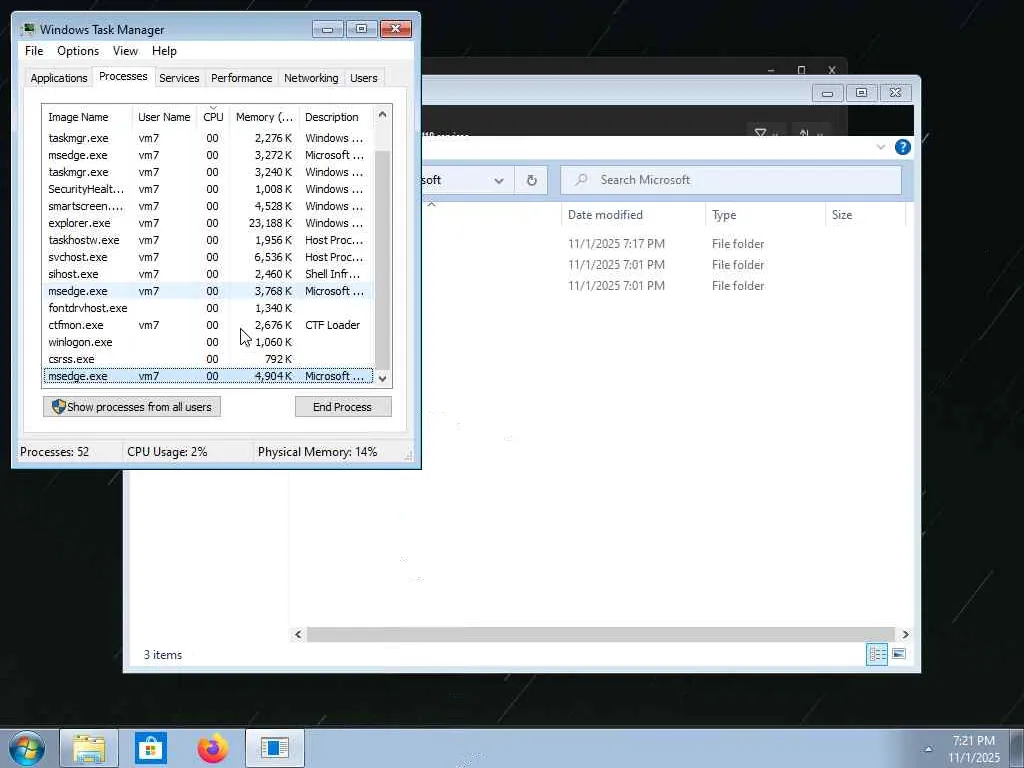Image resolution: width=1024 pixels, height=768 pixels.
Task: Switch to the Networking tab
Action: point(312,78)
